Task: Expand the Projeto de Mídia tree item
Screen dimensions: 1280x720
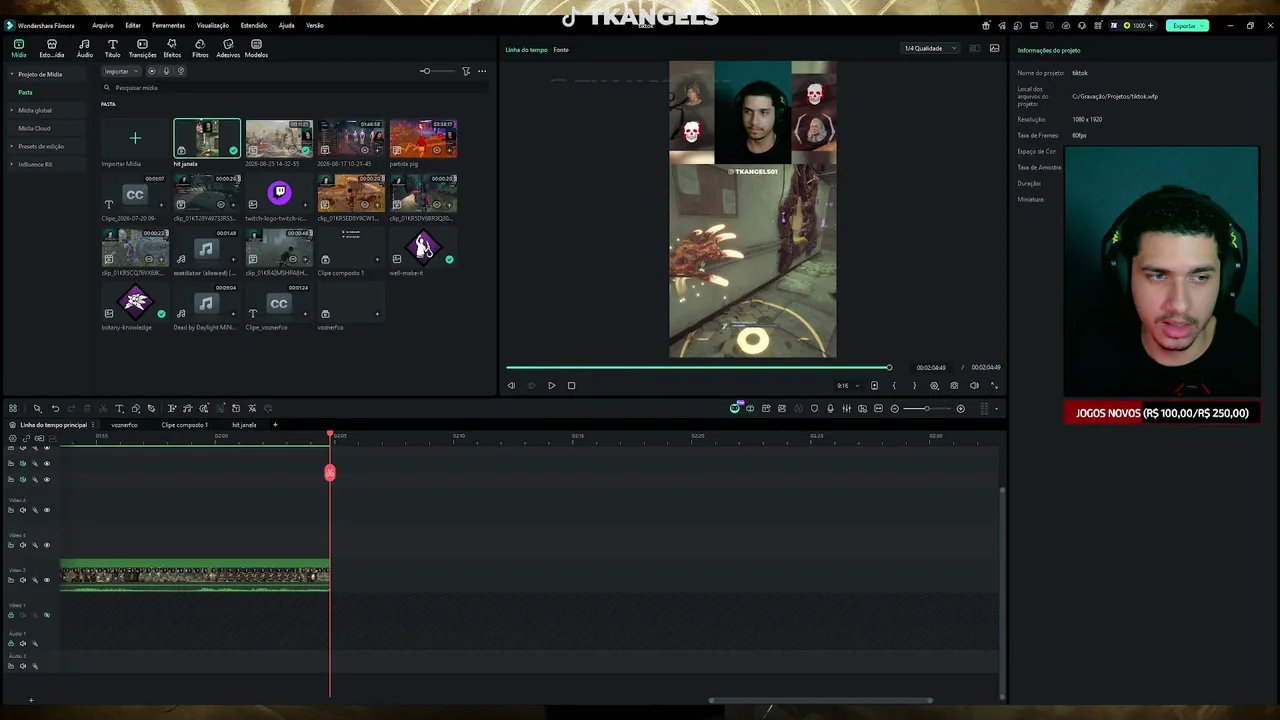Action: pos(12,74)
